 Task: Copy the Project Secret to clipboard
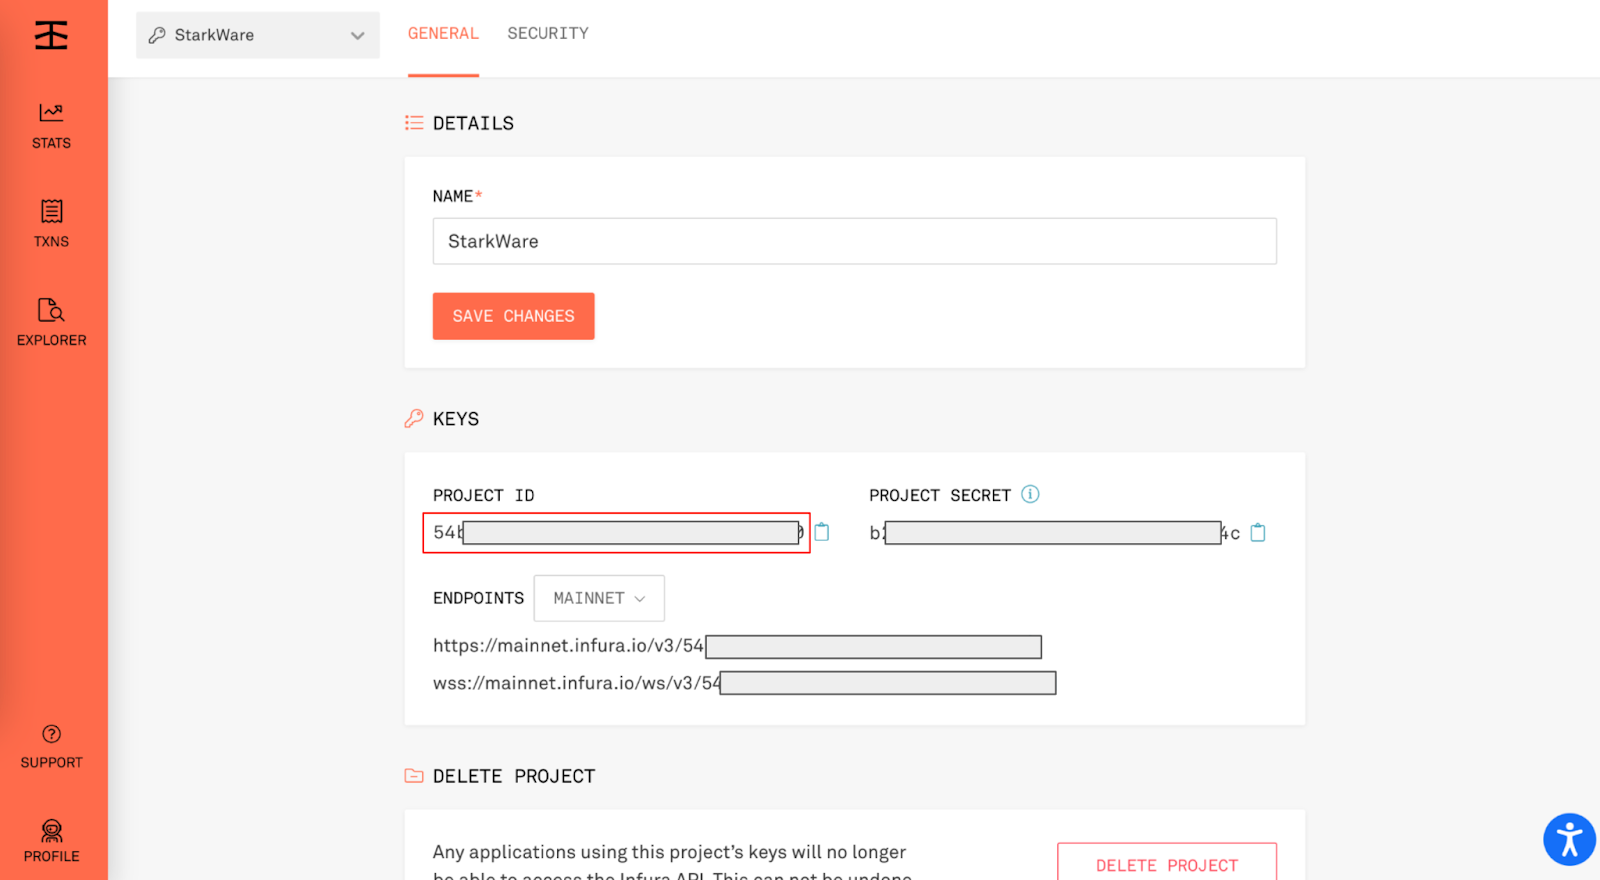click(1258, 533)
